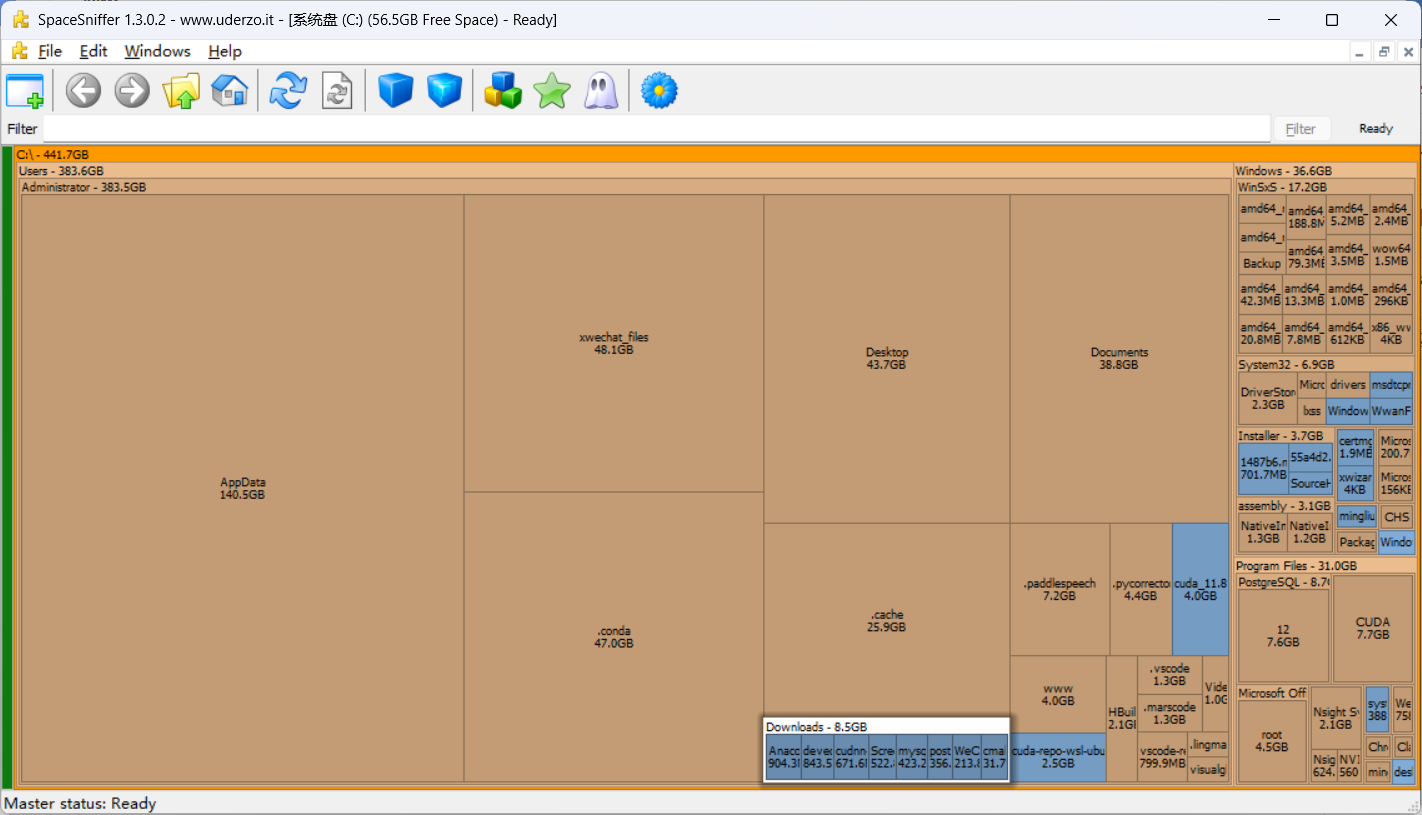Image resolution: width=1422 pixels, height=815 pixels.
Task: Open the Windows menu
Action: pos(157,51)
